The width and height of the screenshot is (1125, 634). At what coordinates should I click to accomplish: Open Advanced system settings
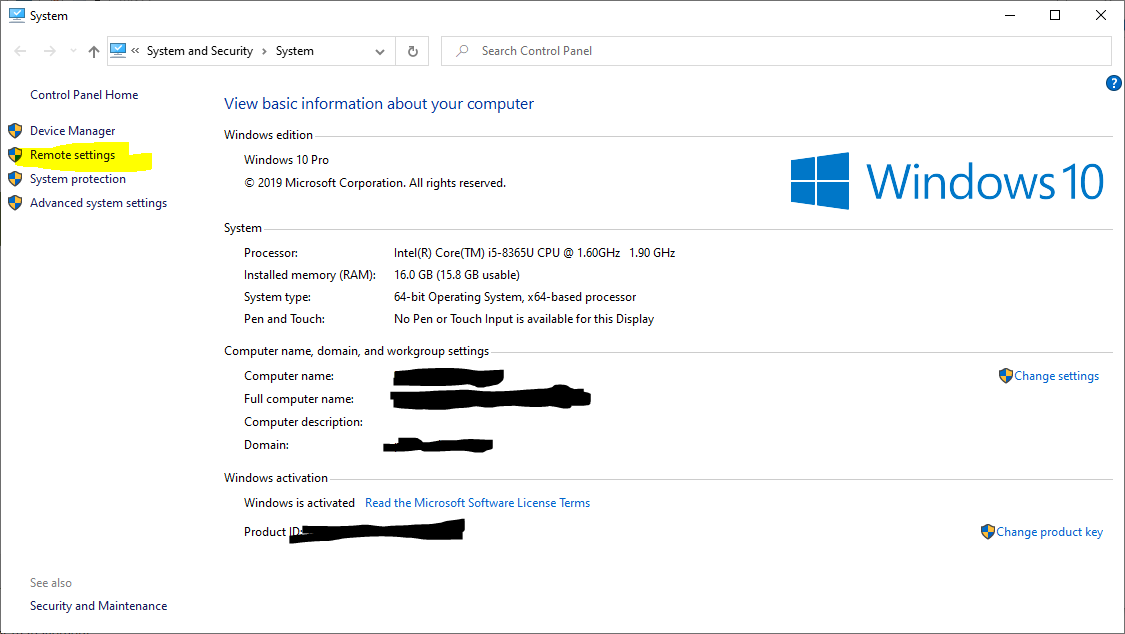98,203
